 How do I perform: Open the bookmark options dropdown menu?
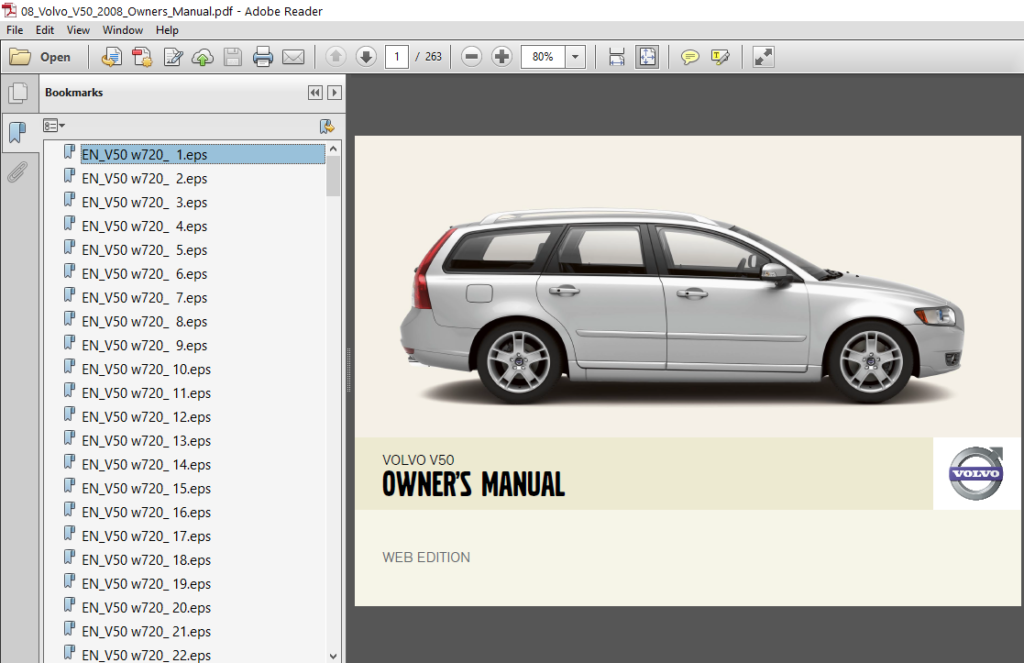pos(54,125)
